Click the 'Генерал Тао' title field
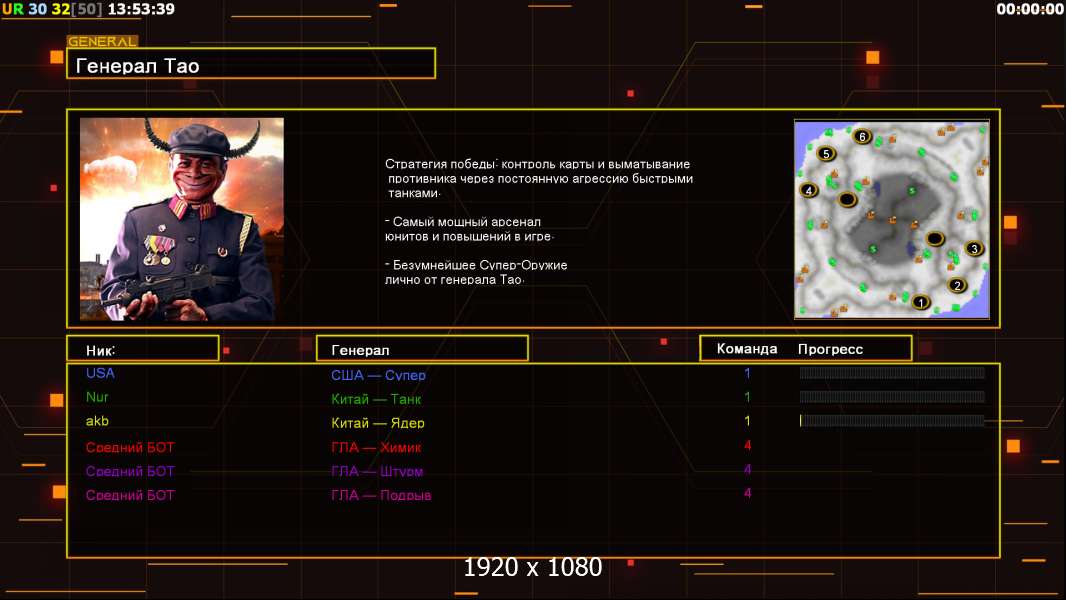This screenshot has height=600, width=1066. click(x=251, y=63)
